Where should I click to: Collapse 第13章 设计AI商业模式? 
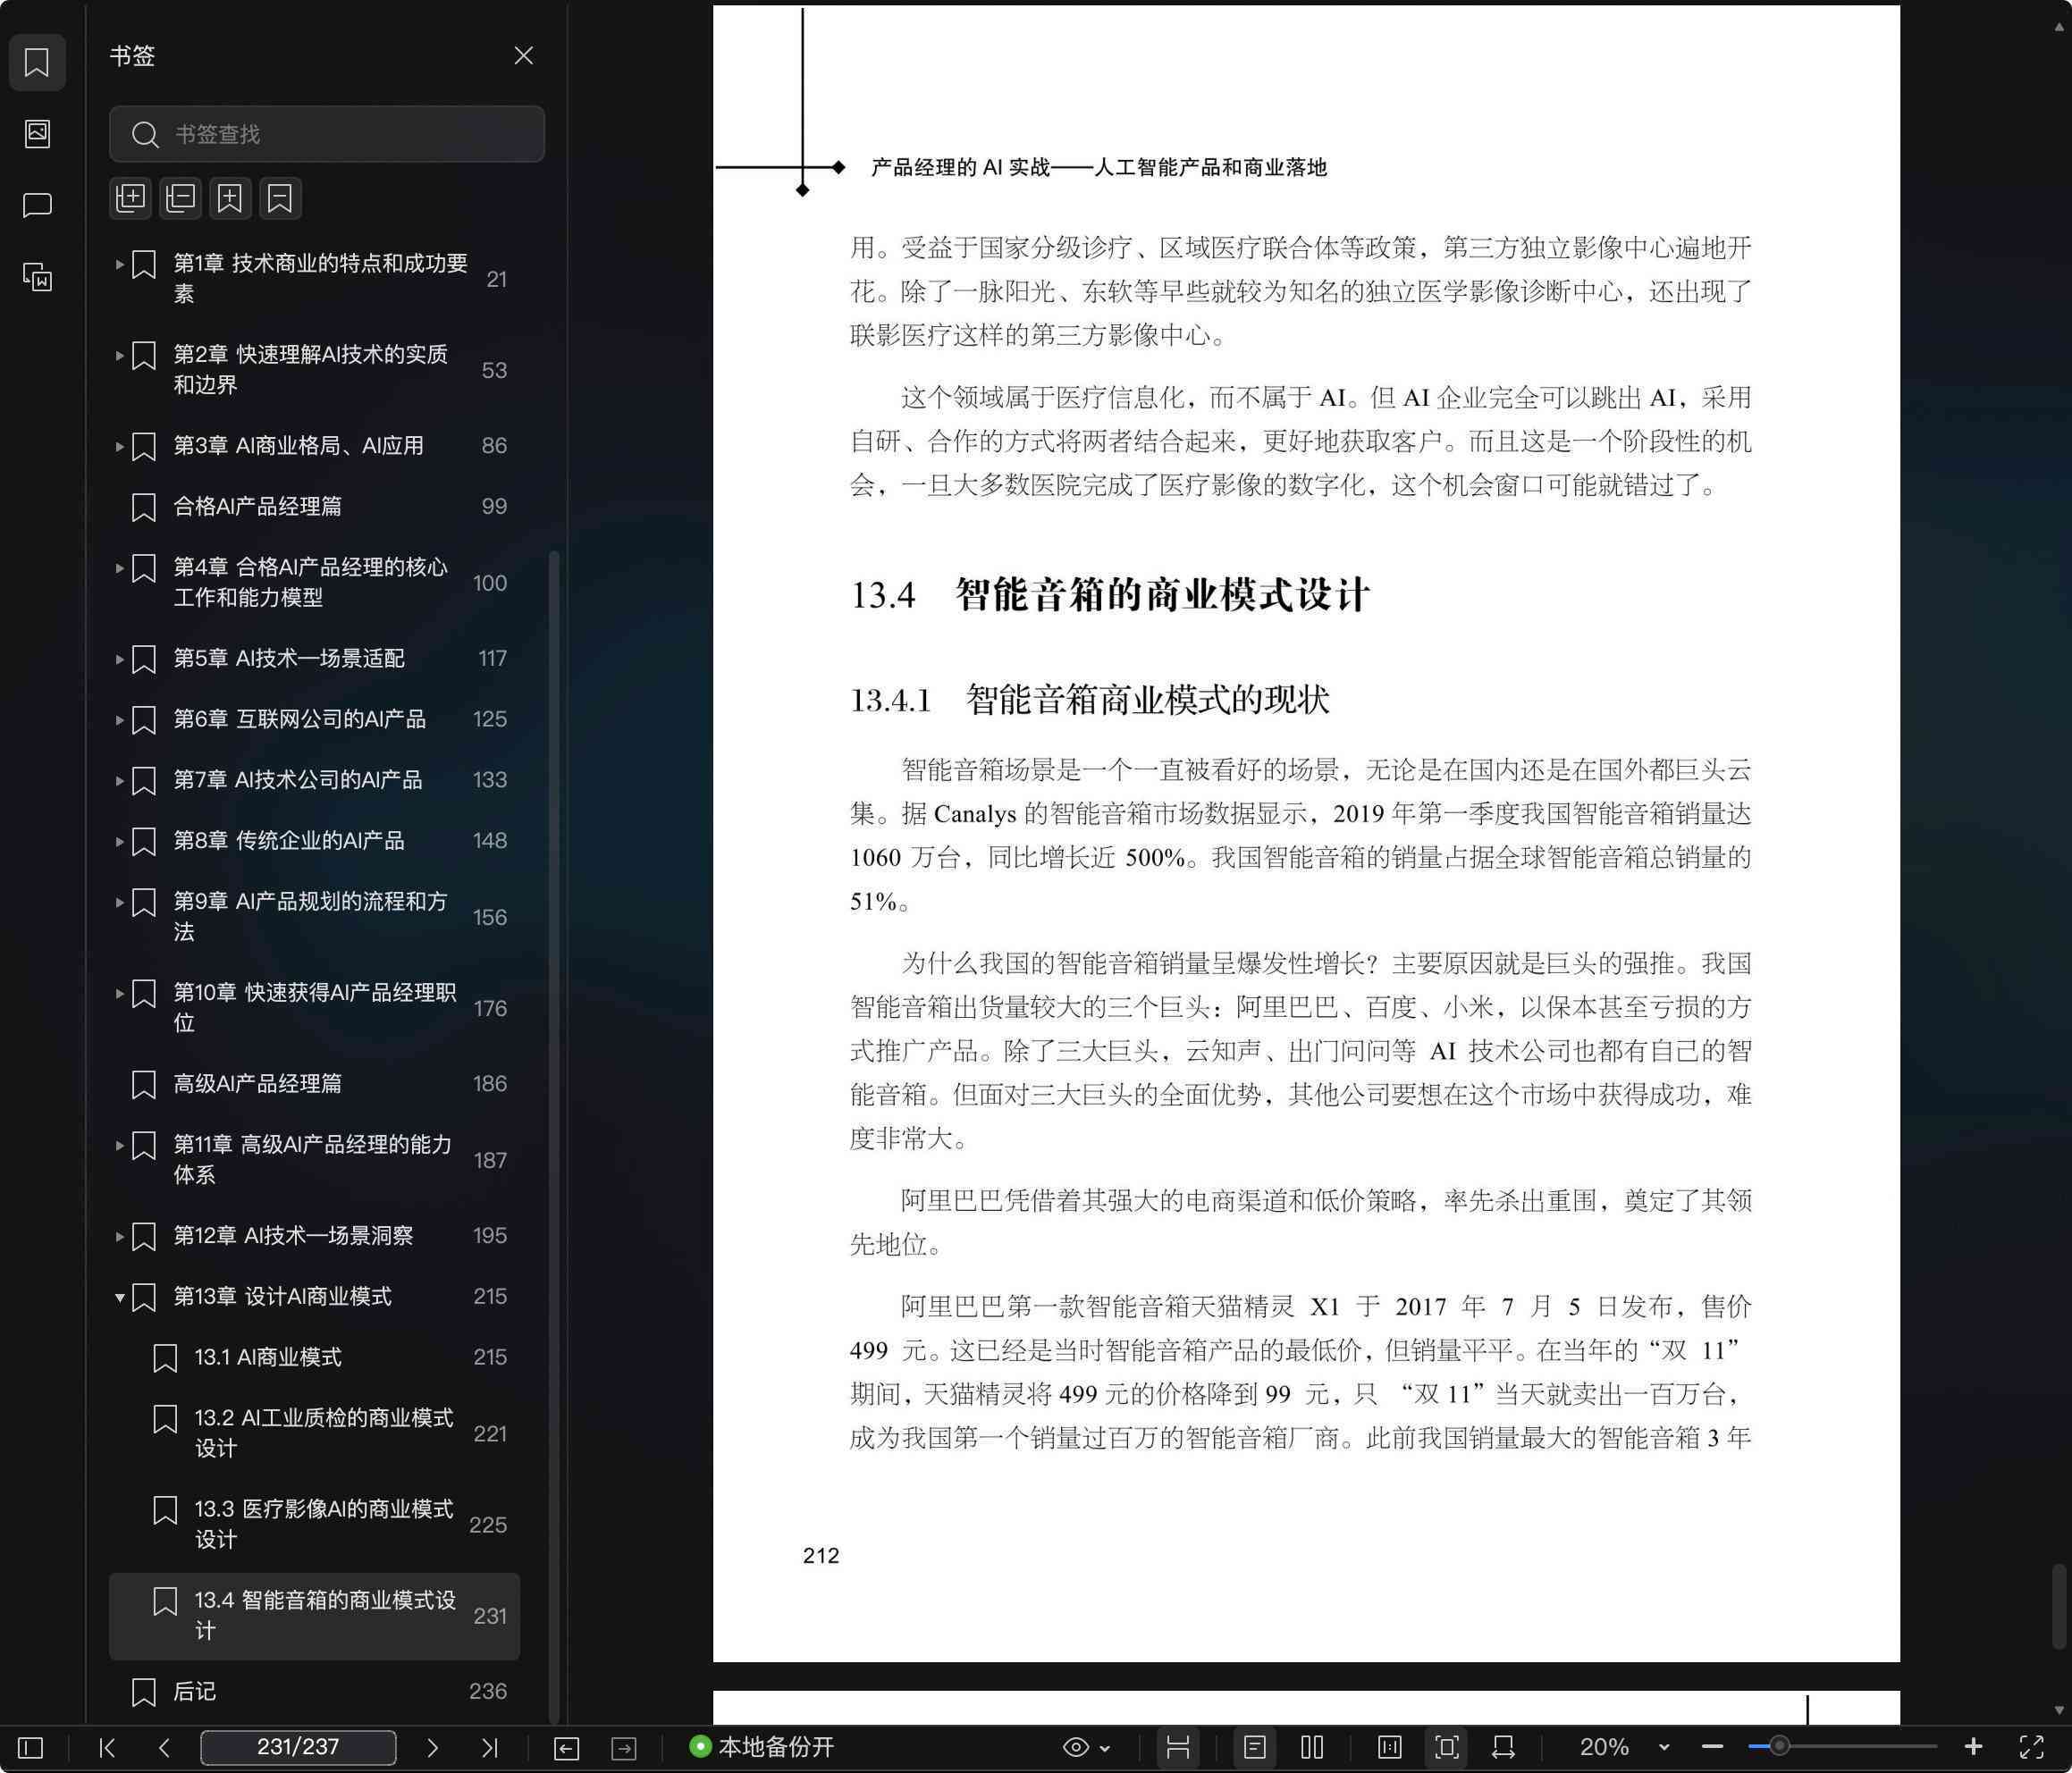point(119,1297)
